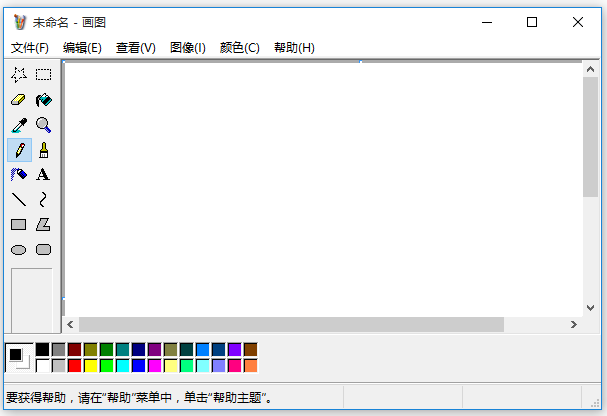
Task: Select the dark green color swatch
Action: [106, 349]
